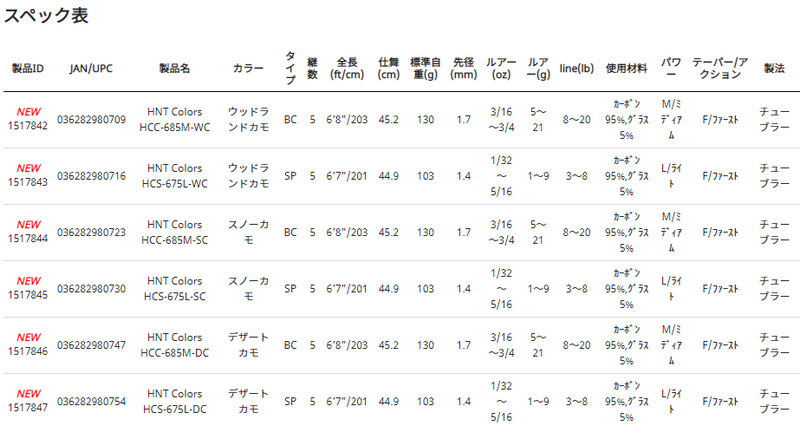Click the line(lb) column header
The width and height of the screenshot is (800, 433).
(577, 68)
